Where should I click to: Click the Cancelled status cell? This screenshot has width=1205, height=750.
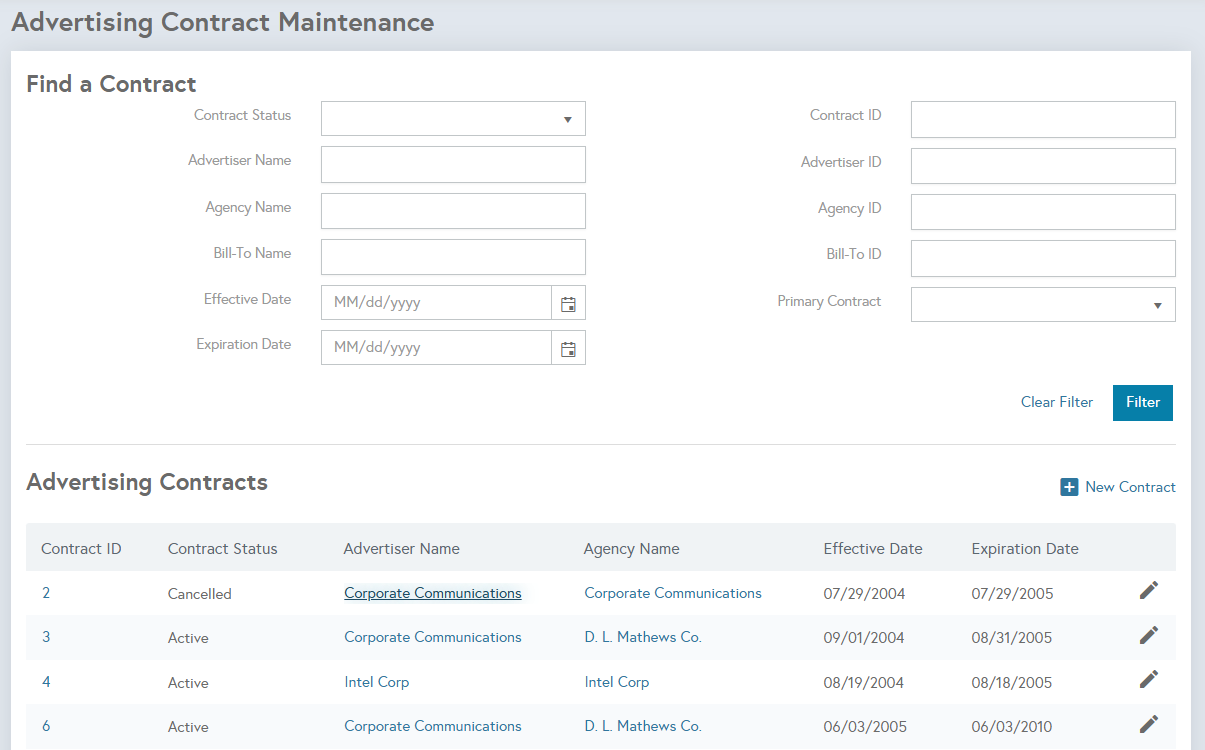(200, 594)
